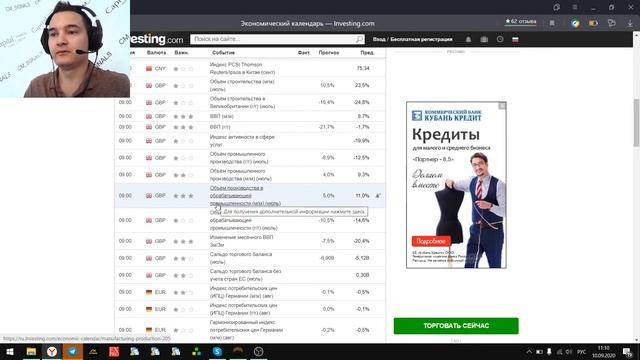This screenshot has width=640, height=360.
Task: Click the Валюта column header
Action: click(156, 53)
